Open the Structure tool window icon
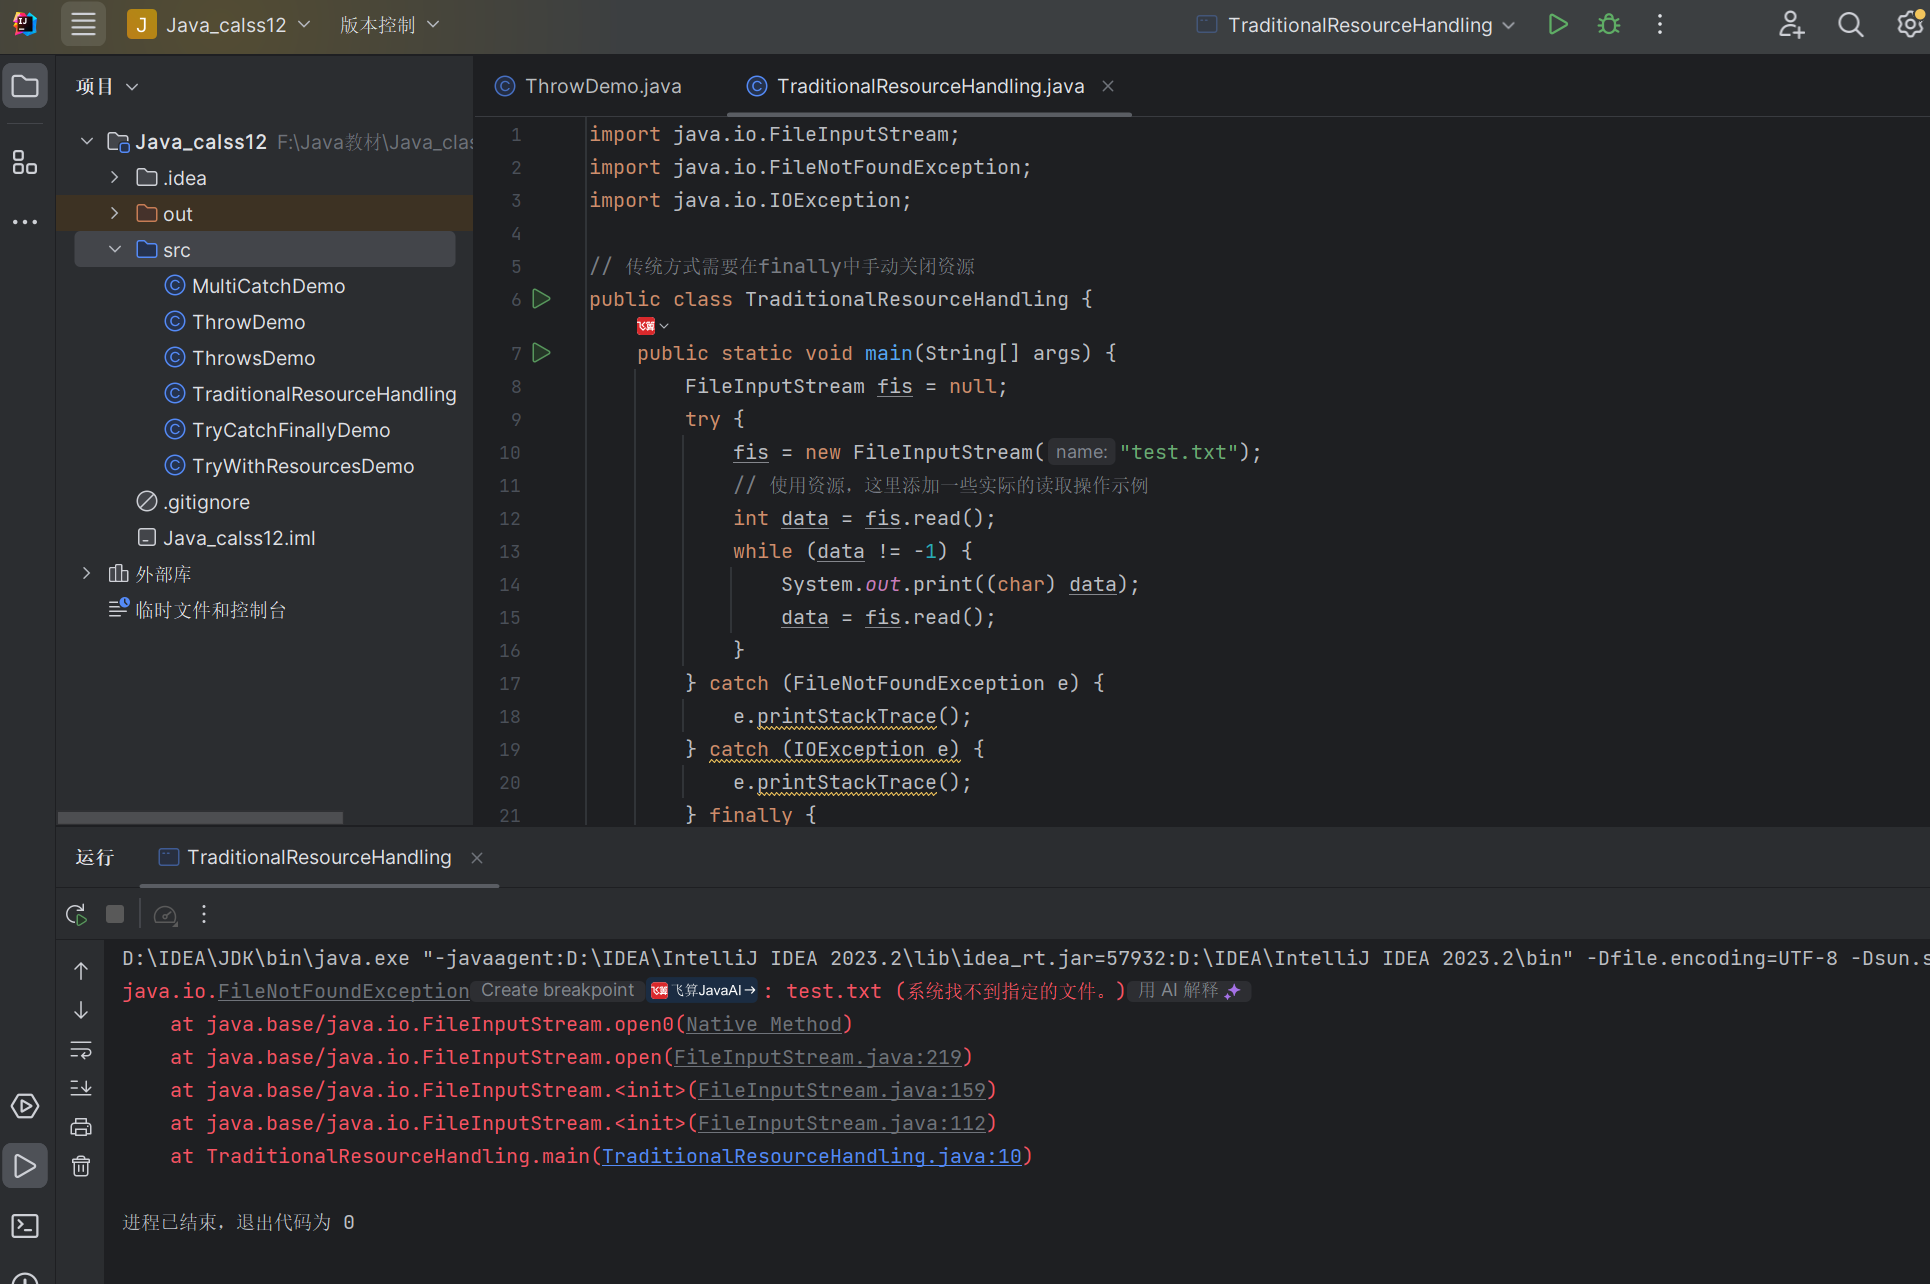The image size is (1930, 1284). click(25, 162)
